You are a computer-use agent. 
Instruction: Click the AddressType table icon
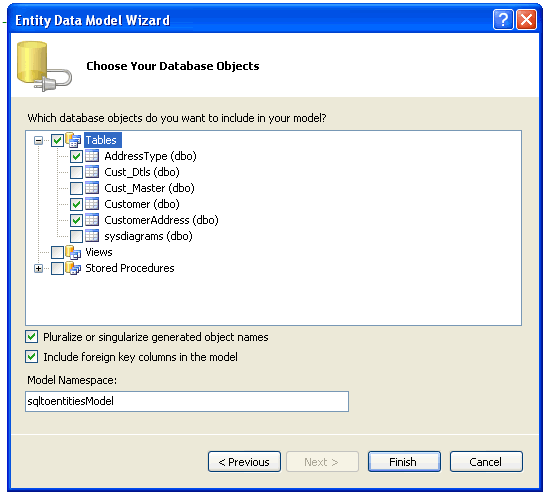click(x=92, y=156)
